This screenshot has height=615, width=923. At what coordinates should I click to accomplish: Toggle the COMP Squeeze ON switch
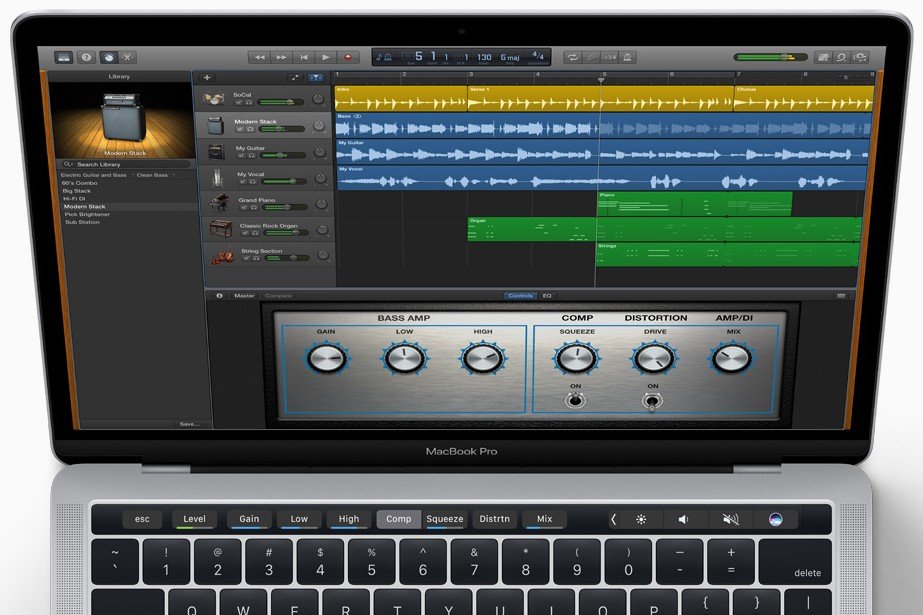click(575, 400)
